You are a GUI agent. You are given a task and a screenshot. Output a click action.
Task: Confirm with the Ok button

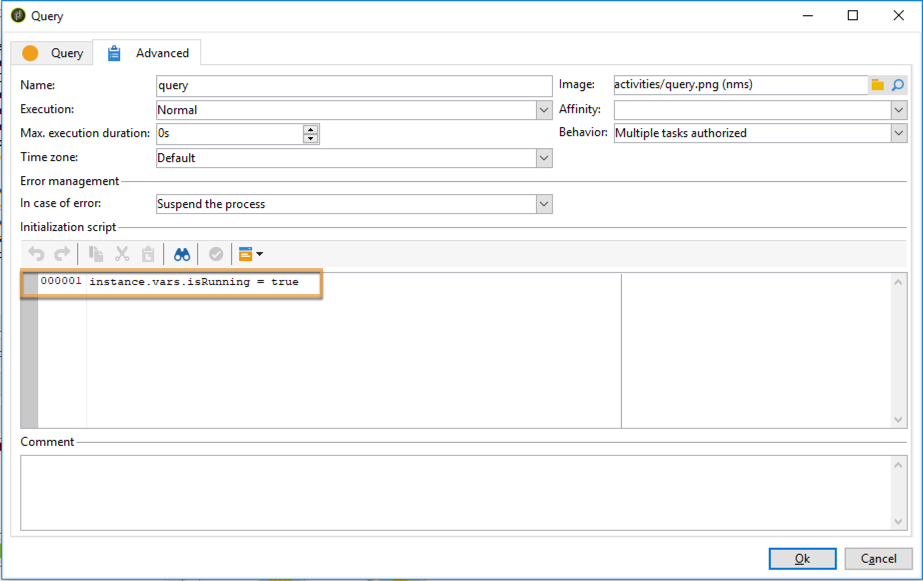[x=802, y=559]
